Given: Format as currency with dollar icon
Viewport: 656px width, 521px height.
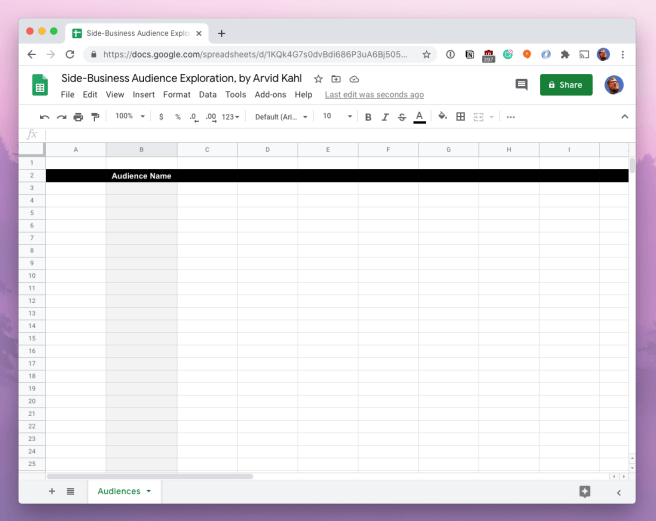Looking at the screenshot, I should (x=161, y=117).
